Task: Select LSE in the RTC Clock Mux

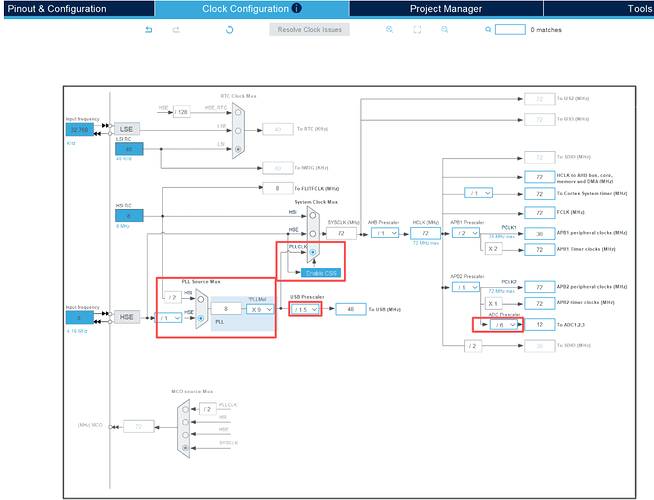Action: [238, 131]
